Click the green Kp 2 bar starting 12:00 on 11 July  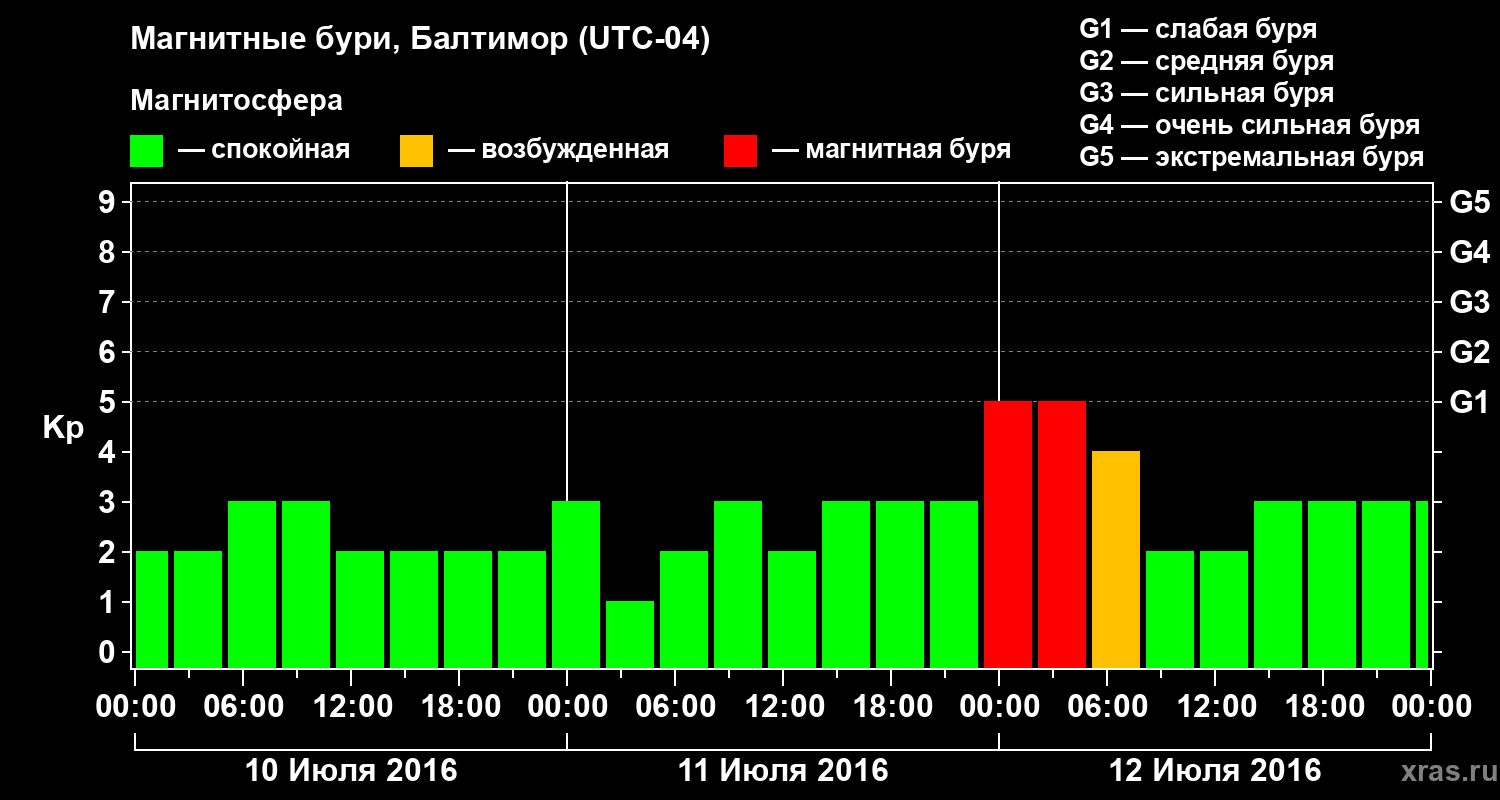(x=792, y=610)
